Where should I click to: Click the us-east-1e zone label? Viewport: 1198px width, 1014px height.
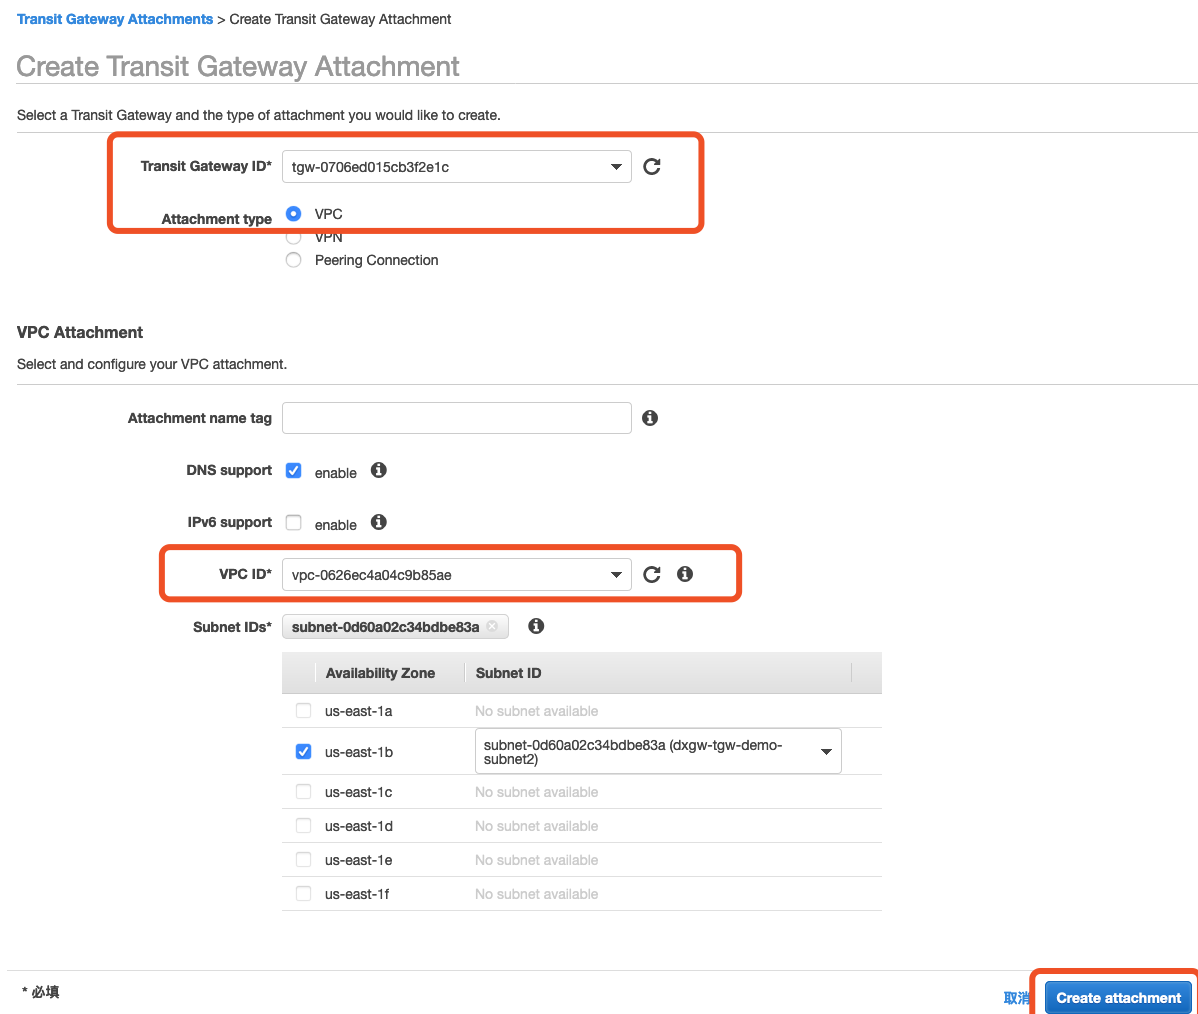[358, 860]
